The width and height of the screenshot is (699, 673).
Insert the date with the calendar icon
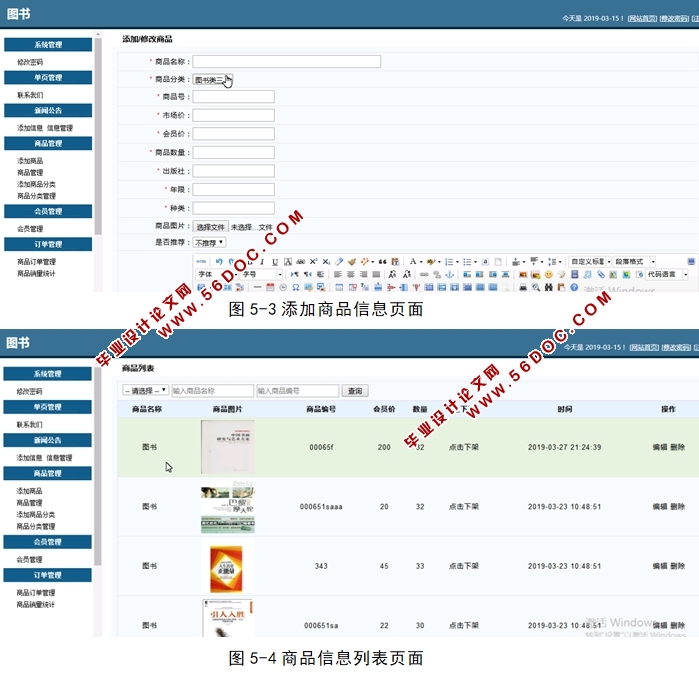click(x=270, y=287)
